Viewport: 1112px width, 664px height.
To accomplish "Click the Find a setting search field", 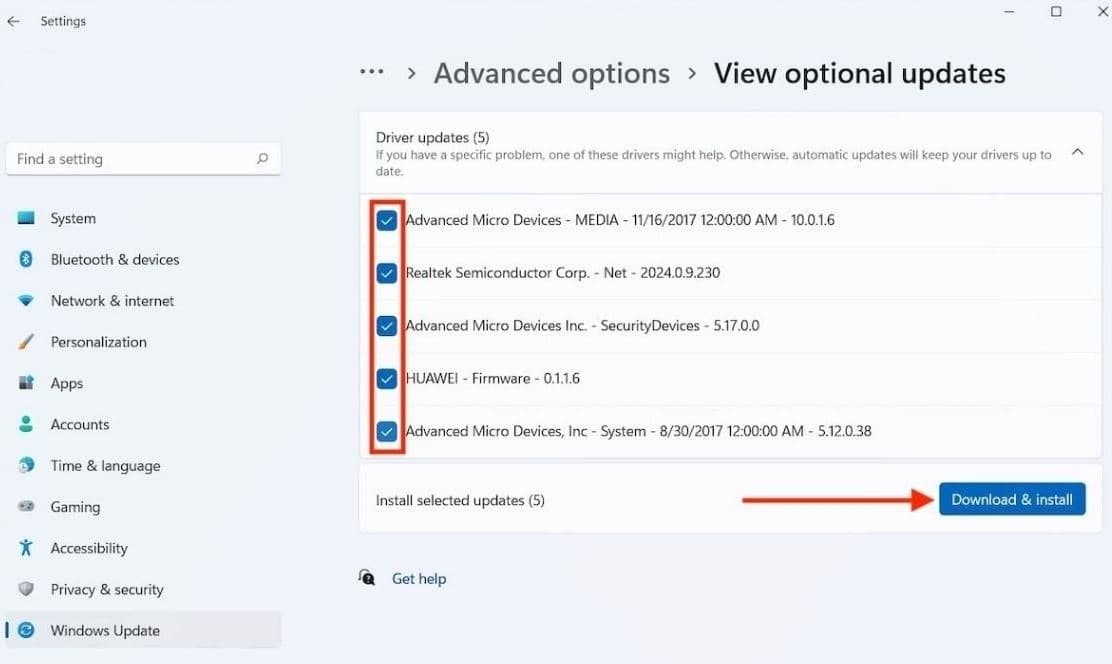I will coord(143,158).
